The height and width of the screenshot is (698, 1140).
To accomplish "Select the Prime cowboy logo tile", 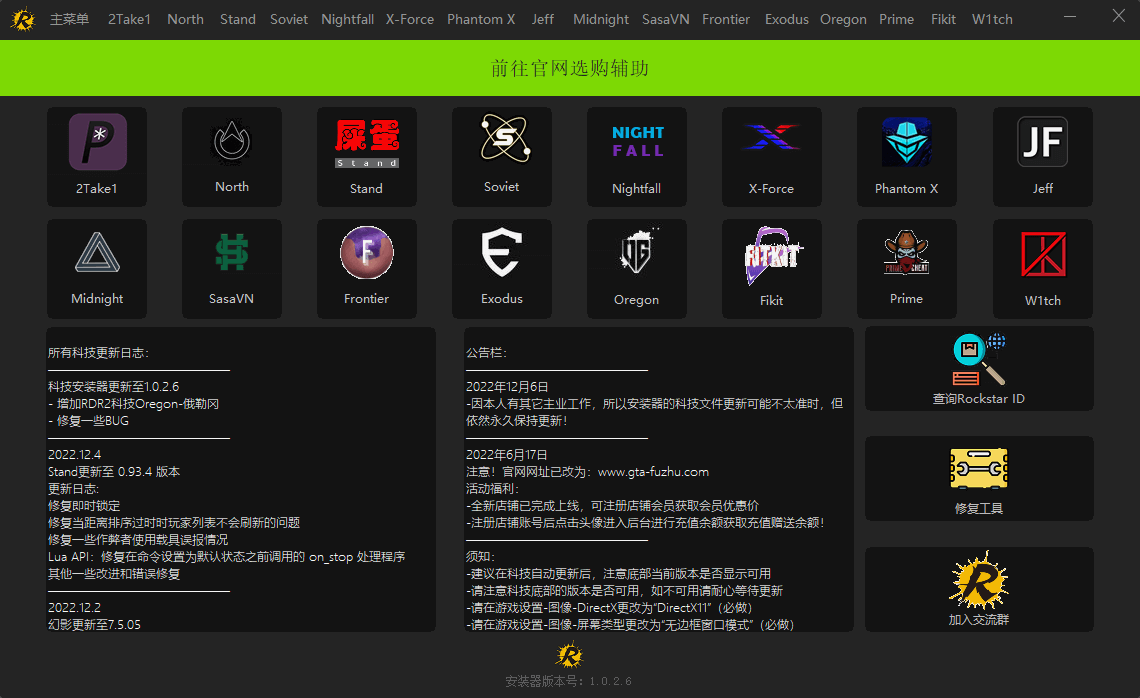I will 907,269.
